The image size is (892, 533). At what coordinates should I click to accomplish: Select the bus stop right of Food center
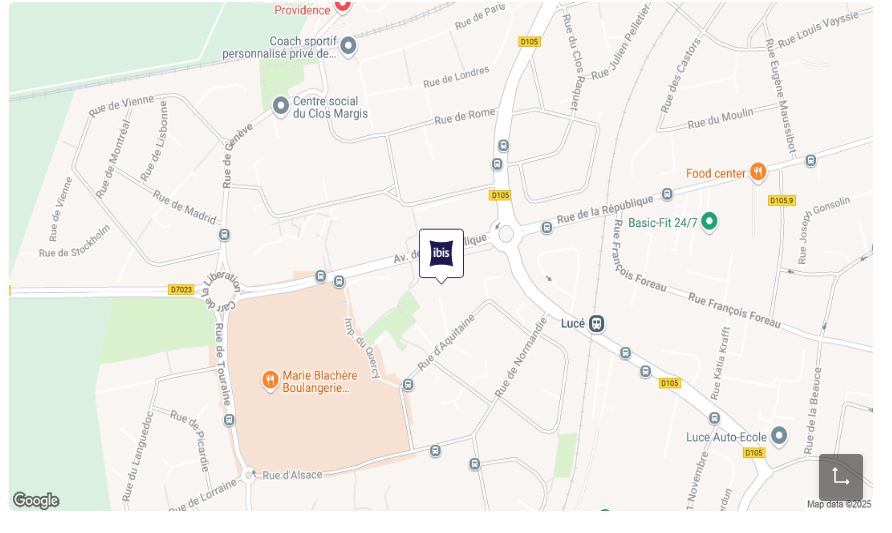(x=811, y=160)
